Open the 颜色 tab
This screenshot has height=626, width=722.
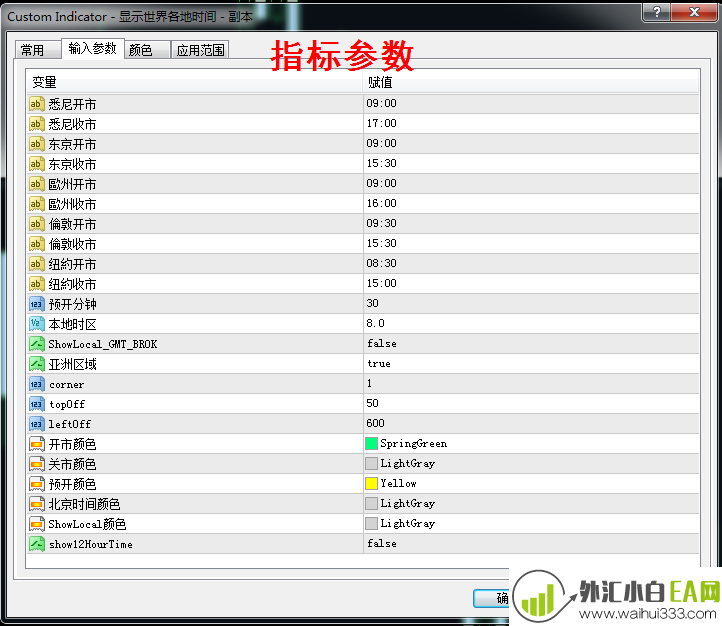click(147, 50)
